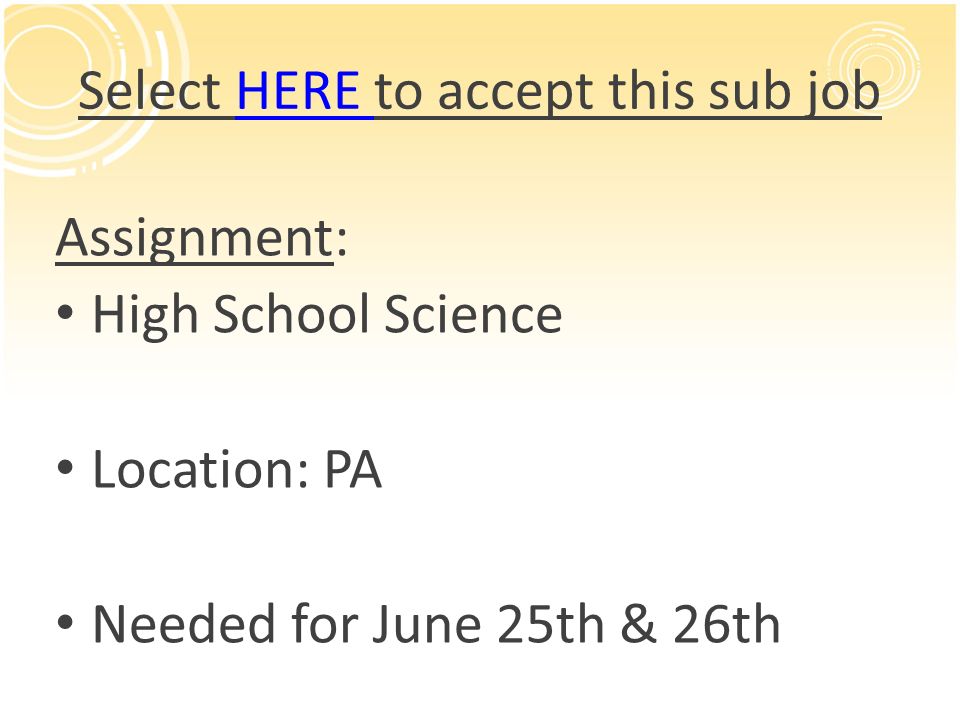
Task: Click the word Science
Action: tap(473, 313)
